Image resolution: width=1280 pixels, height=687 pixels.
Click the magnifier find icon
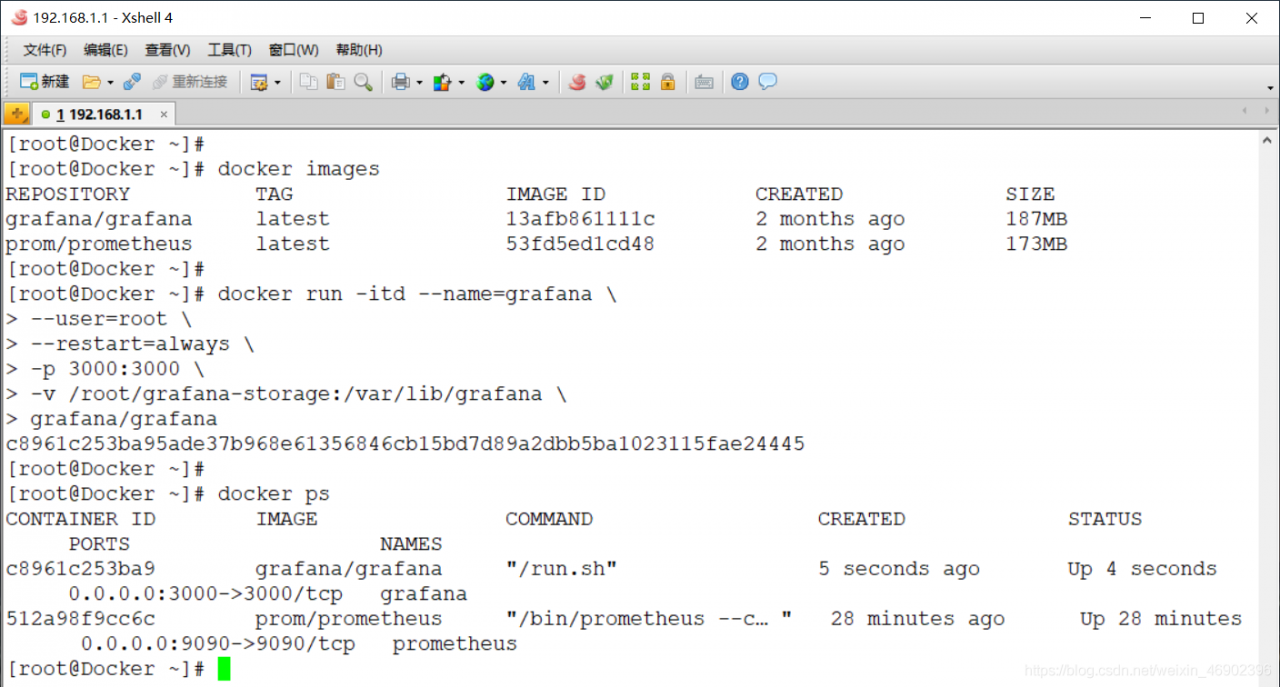coord(363,82)
